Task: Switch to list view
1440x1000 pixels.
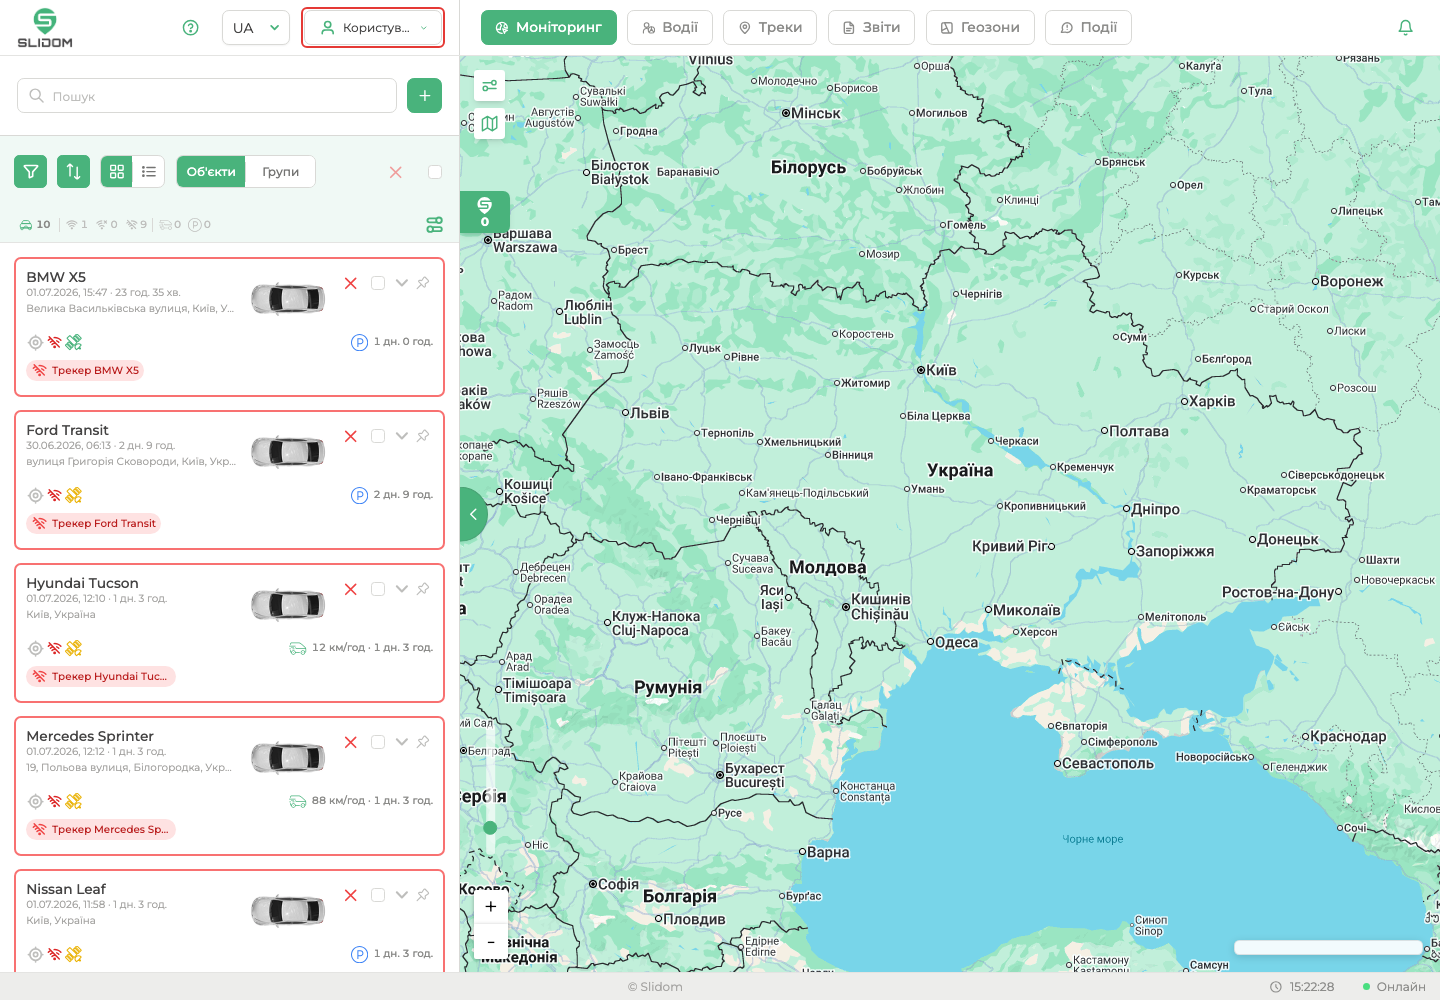Action: coord(149,172)
